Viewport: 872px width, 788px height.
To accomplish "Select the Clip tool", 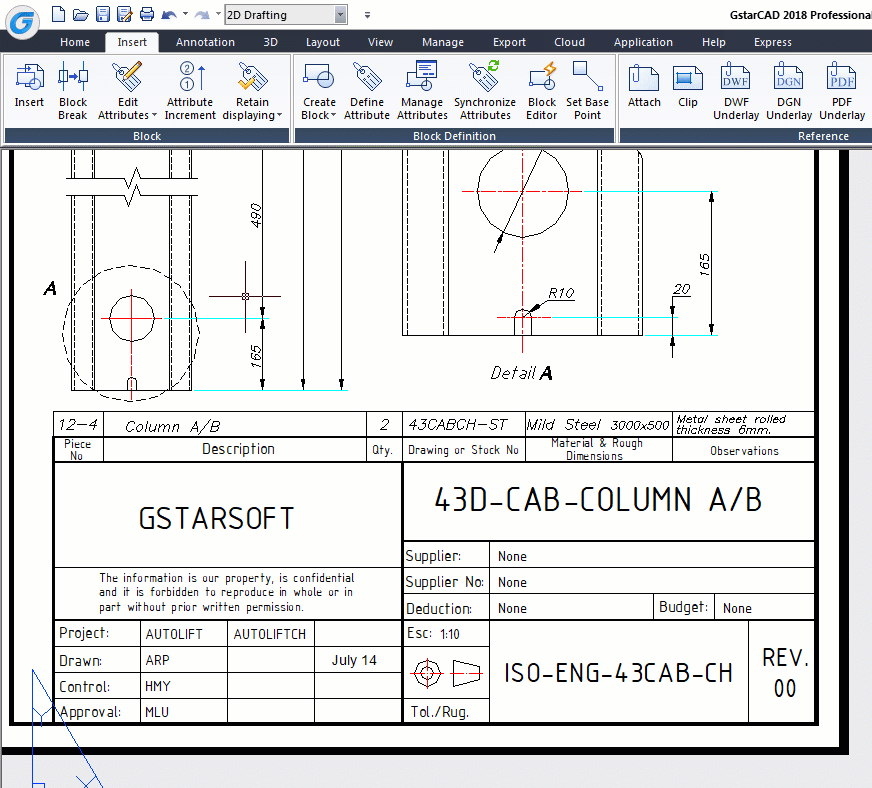I will 688,78.
